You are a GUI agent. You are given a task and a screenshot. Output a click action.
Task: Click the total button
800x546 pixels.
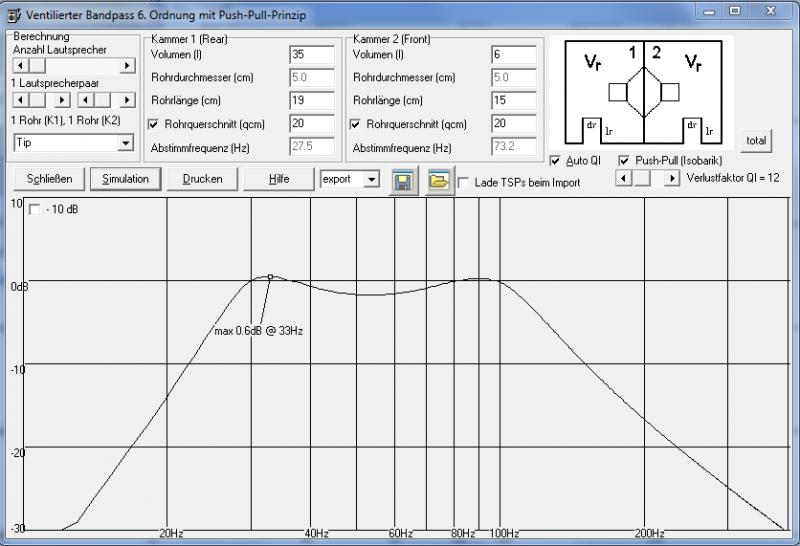coord(756,141)
